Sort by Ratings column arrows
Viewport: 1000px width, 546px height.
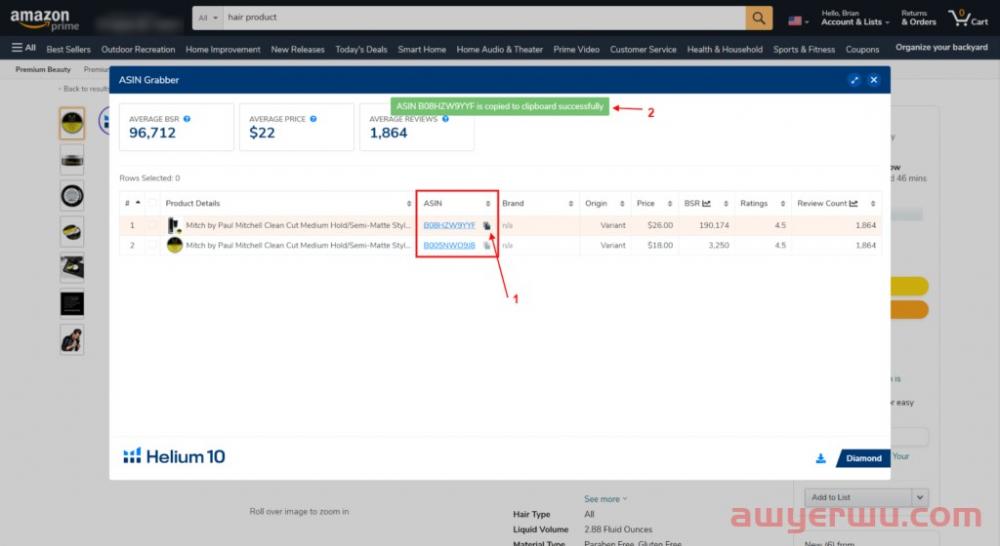click(783, 203)
